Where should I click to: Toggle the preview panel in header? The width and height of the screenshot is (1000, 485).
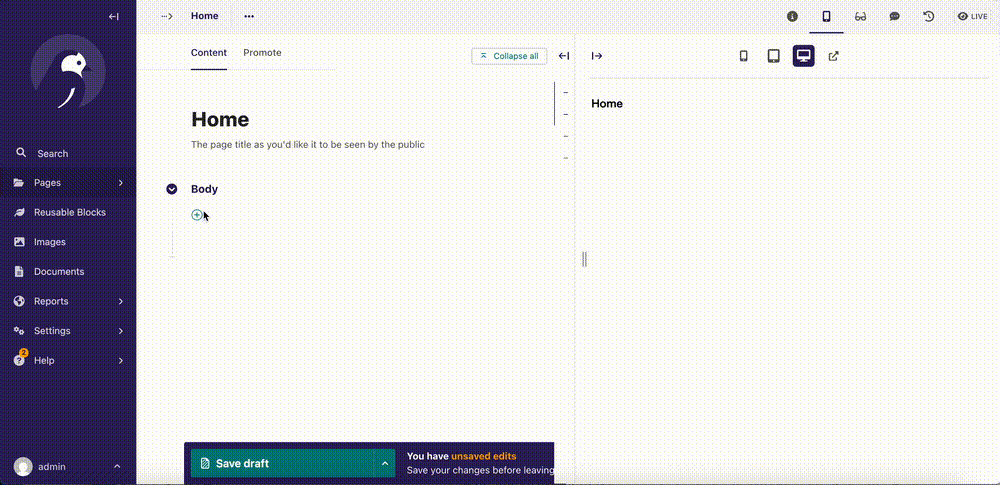pyautogui.click(x=826, y=16)
